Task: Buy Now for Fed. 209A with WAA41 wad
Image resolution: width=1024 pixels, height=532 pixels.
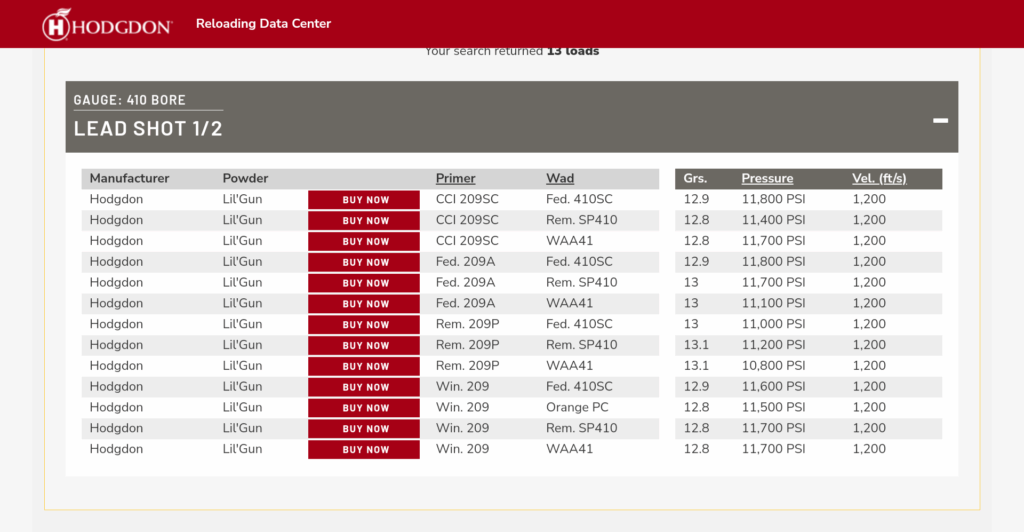Action: coord(364,304)
